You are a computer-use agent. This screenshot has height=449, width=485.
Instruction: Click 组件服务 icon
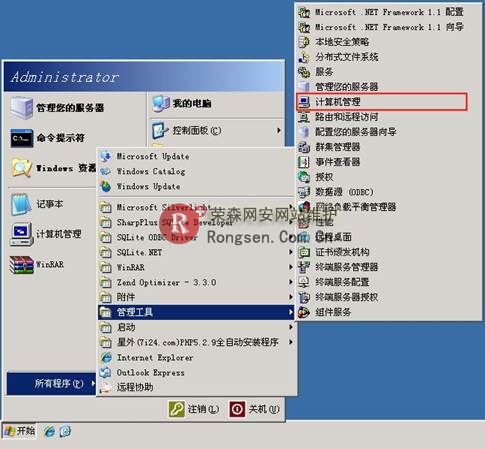point(304,312)
